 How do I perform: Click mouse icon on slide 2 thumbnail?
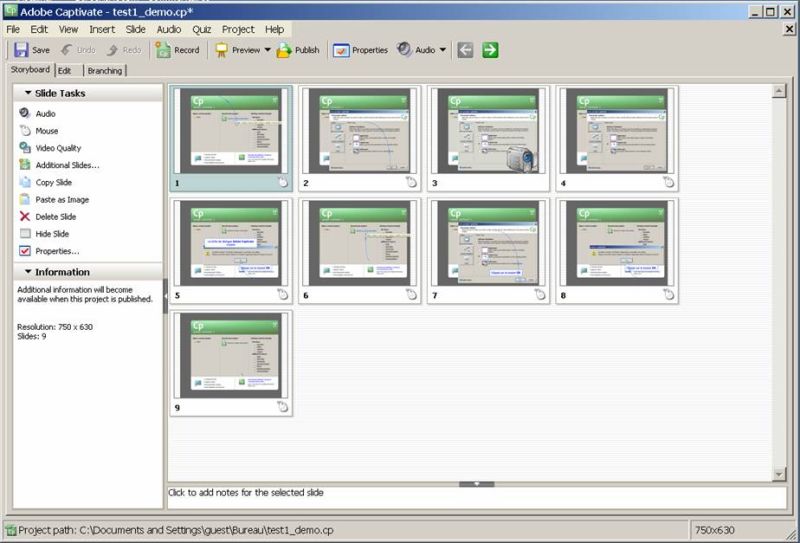[x=411, y=182]
